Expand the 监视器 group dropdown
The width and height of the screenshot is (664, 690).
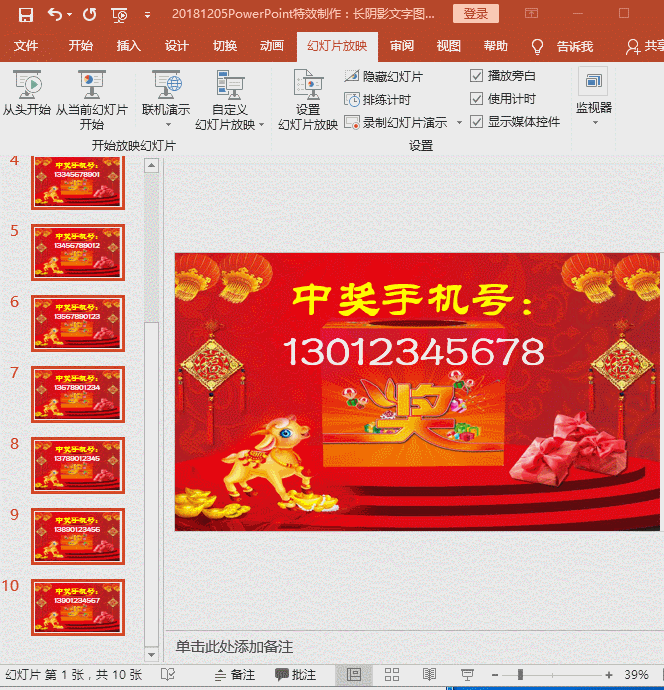click(595, 123)
